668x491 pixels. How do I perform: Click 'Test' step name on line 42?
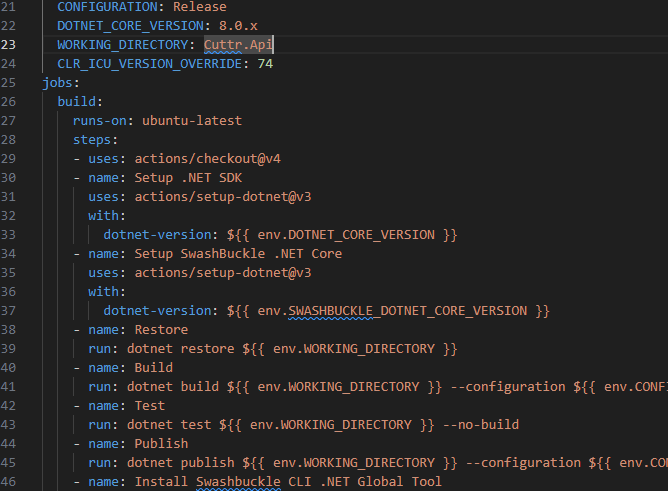click(150, 406)
